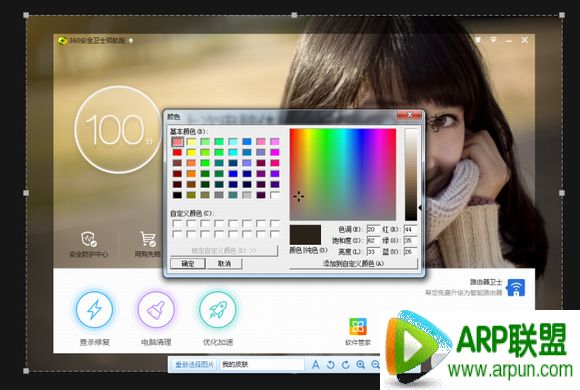Click the hue 色调 input field

(x=373, y=229)
